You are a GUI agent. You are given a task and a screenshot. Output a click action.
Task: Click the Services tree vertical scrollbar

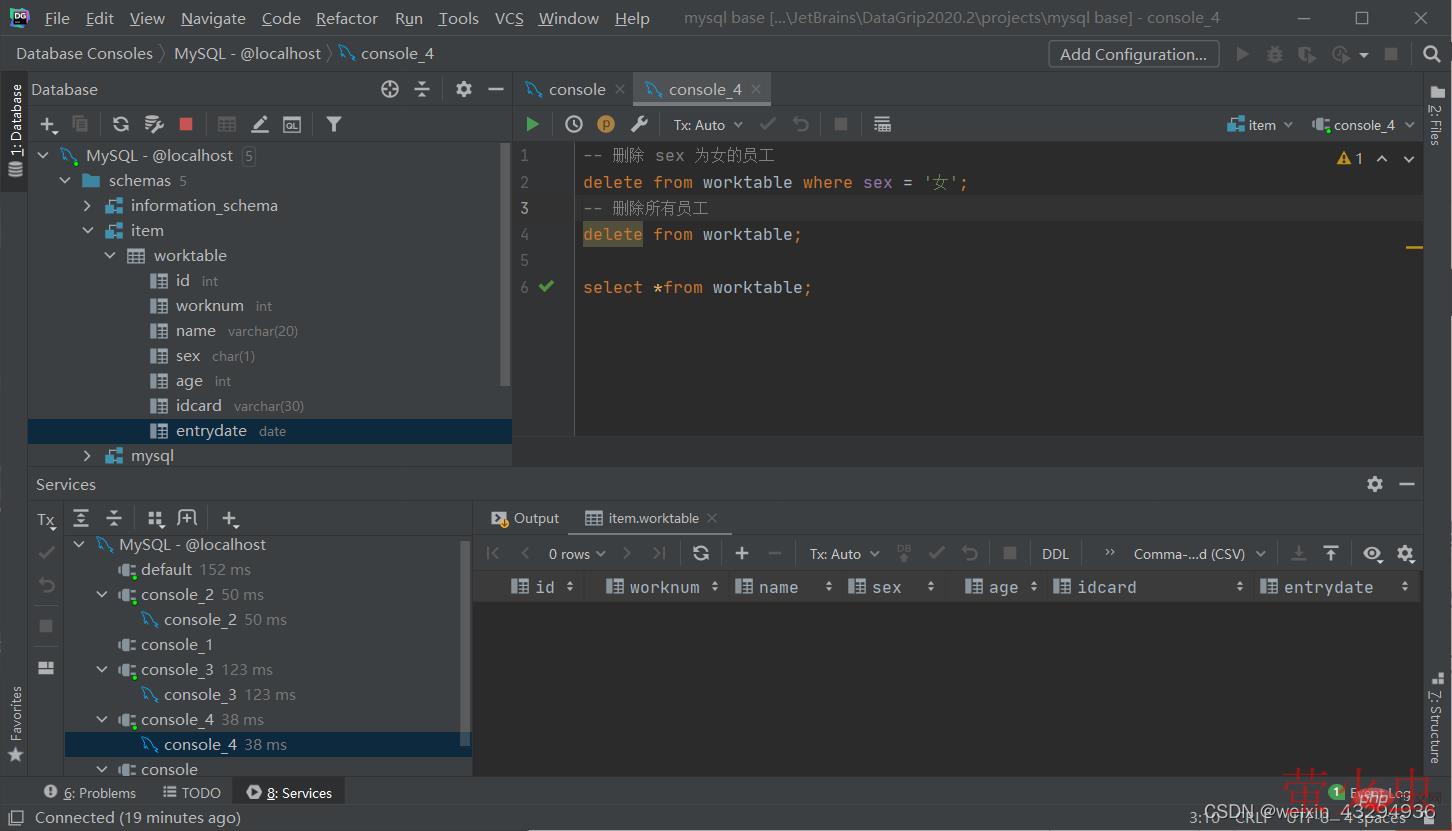point(464,640)
